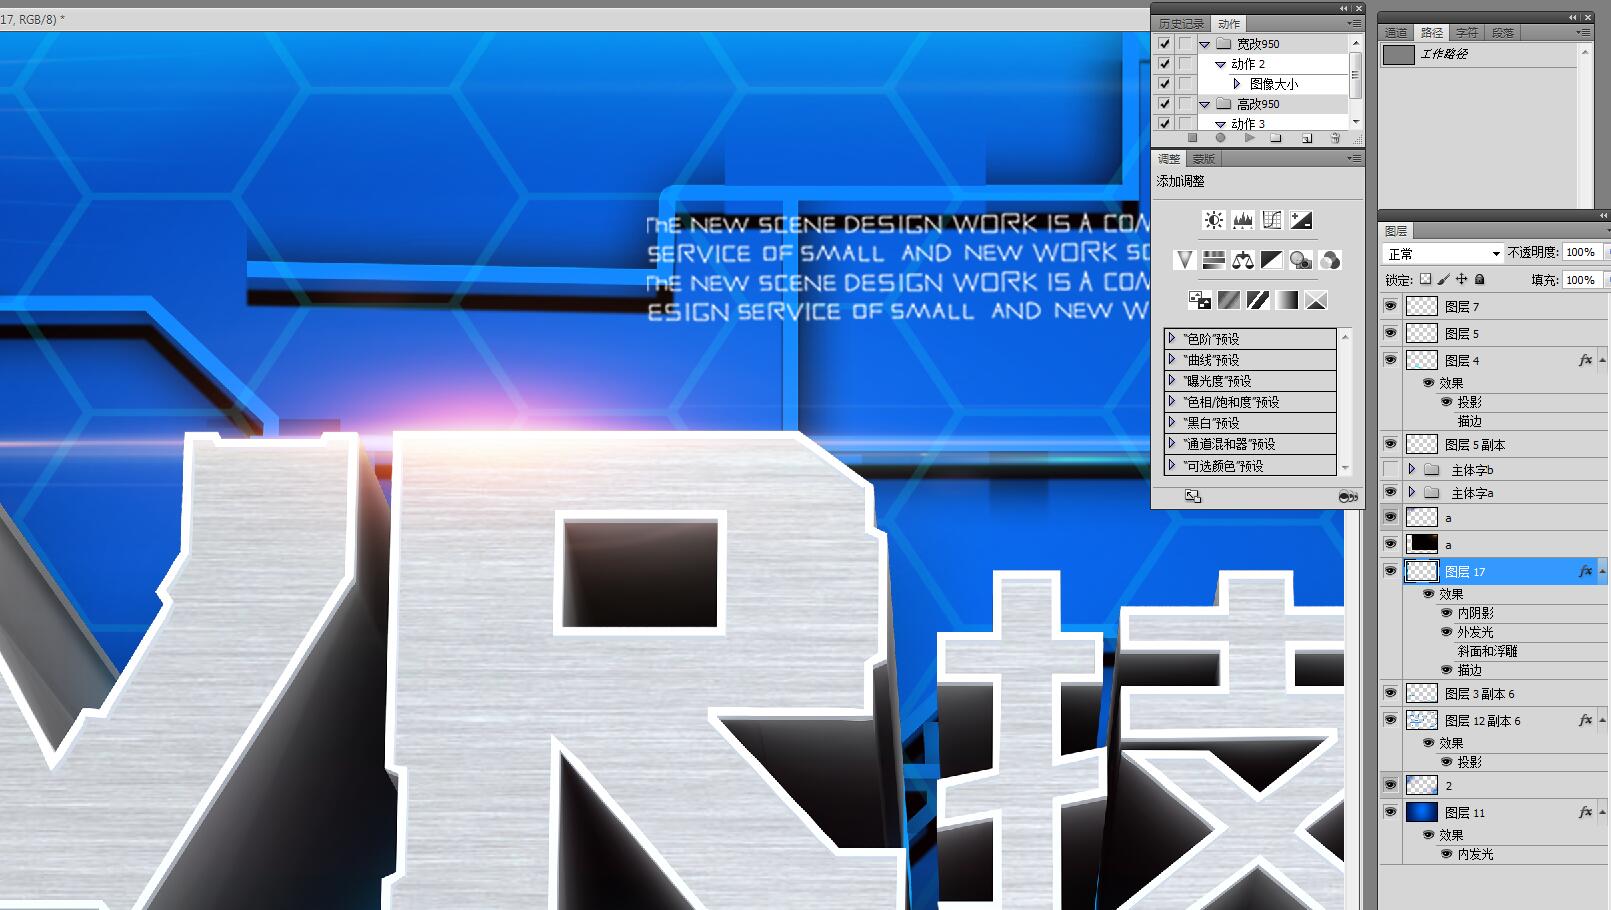
Task: Add a Black & White adjustment
Action: (x=1272, y=260)
